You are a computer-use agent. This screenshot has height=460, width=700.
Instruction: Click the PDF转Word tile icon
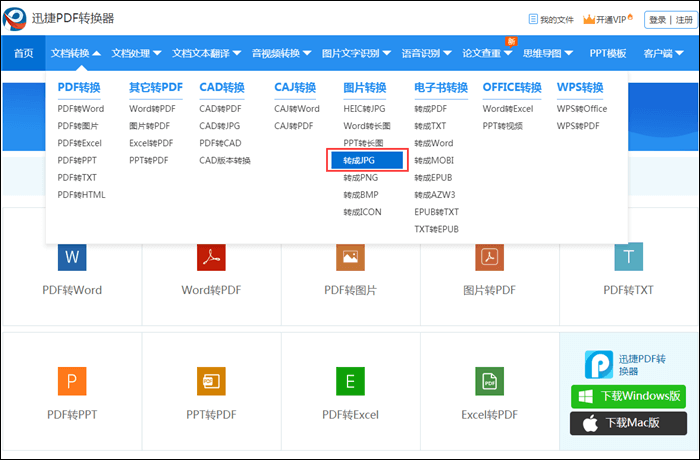click(x=72, y=257)
